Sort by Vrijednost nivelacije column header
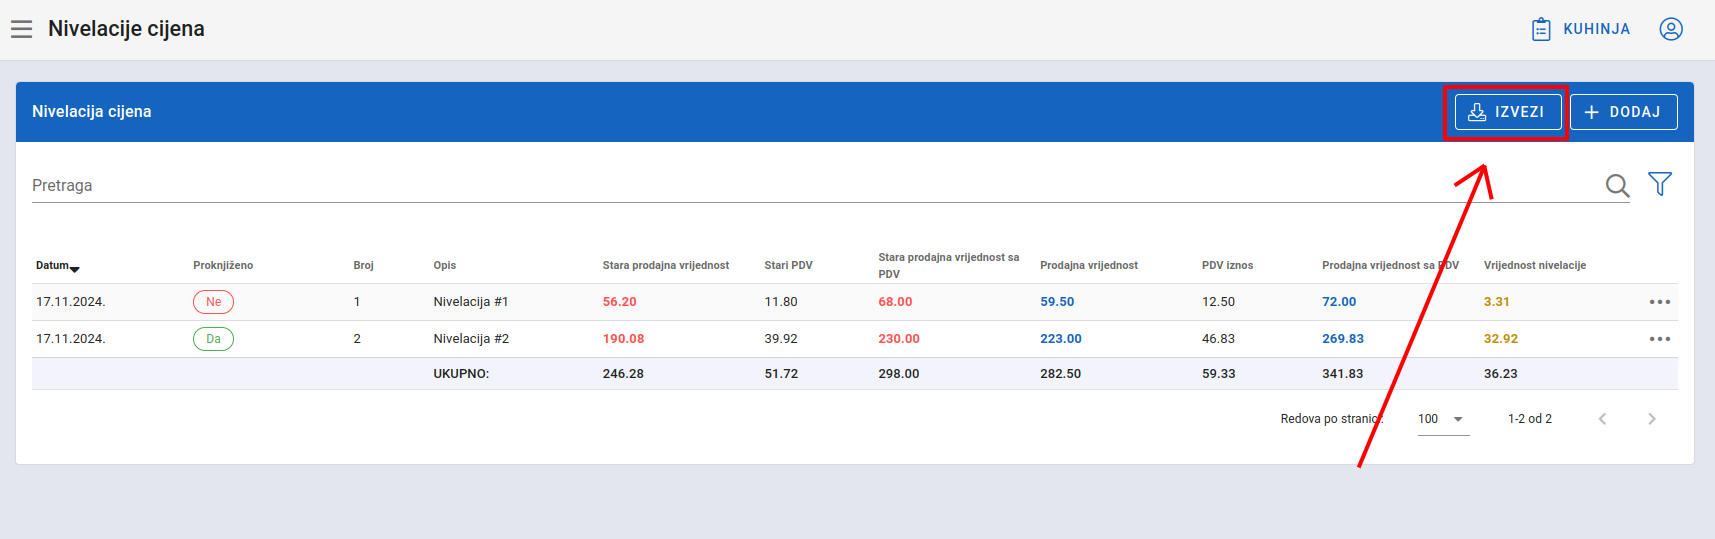 [1535, 265]
